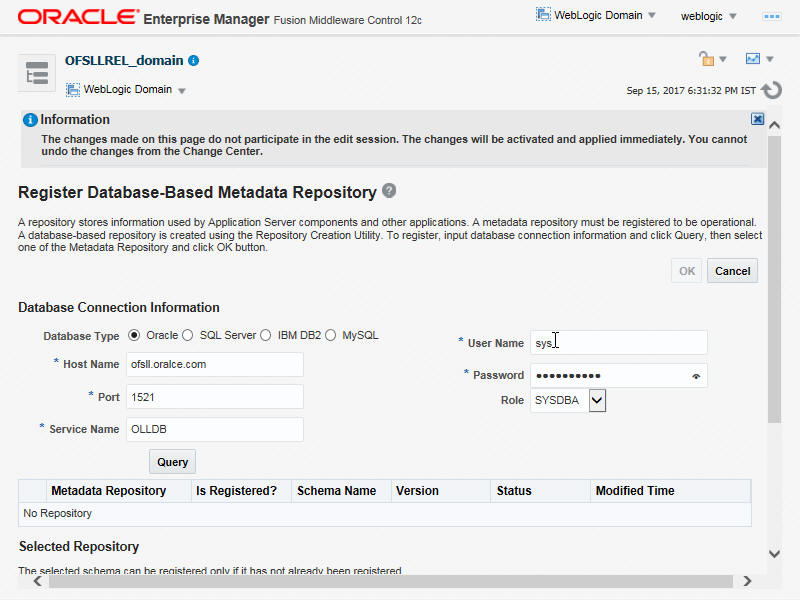This screenshot has width=800, height=600.
Task: Click the Schema Name column header
Action: tap(341, 491)
